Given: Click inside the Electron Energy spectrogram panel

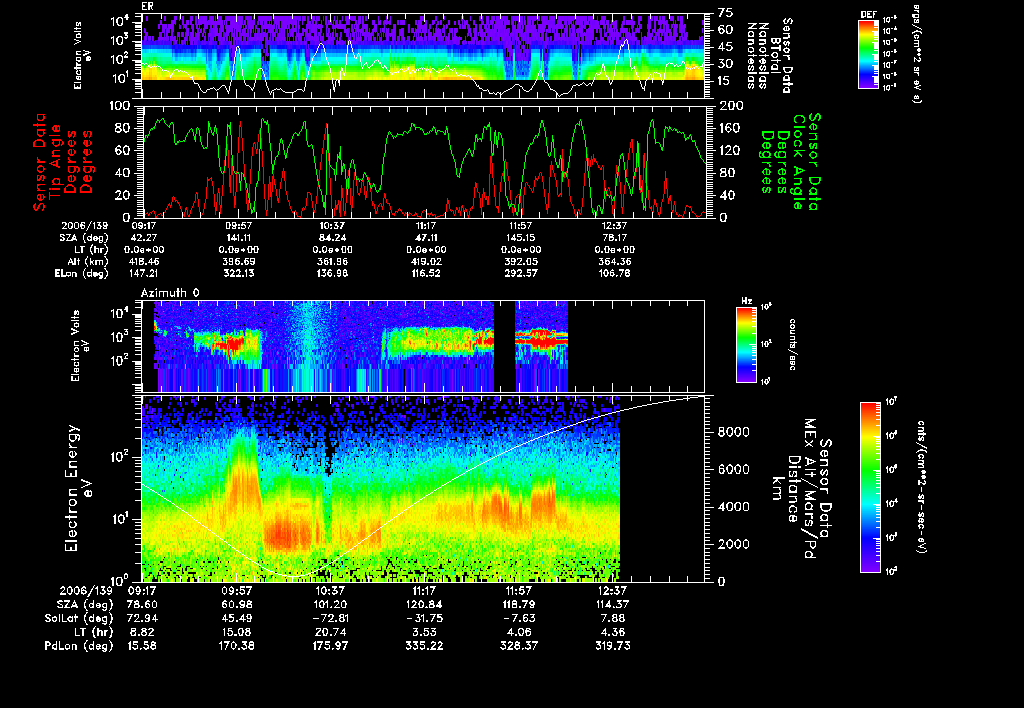Looking at the screenshot, I should [x=423, y=489].
